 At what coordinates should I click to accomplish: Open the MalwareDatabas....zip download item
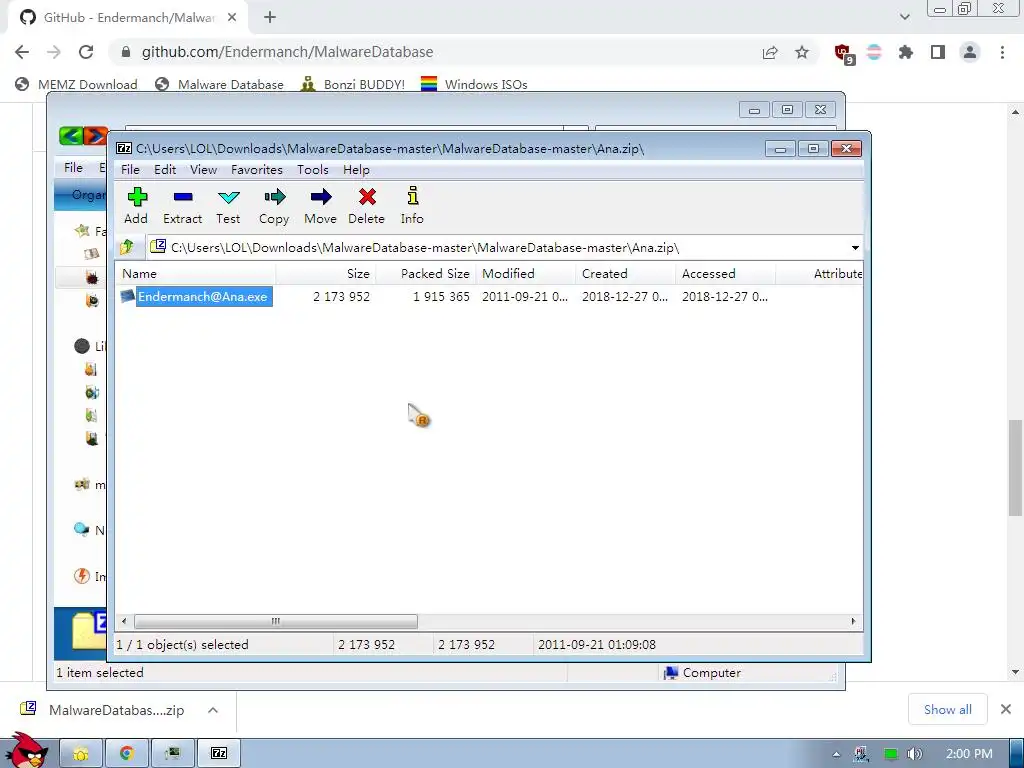pyautogui.click(x=103, y=710)
